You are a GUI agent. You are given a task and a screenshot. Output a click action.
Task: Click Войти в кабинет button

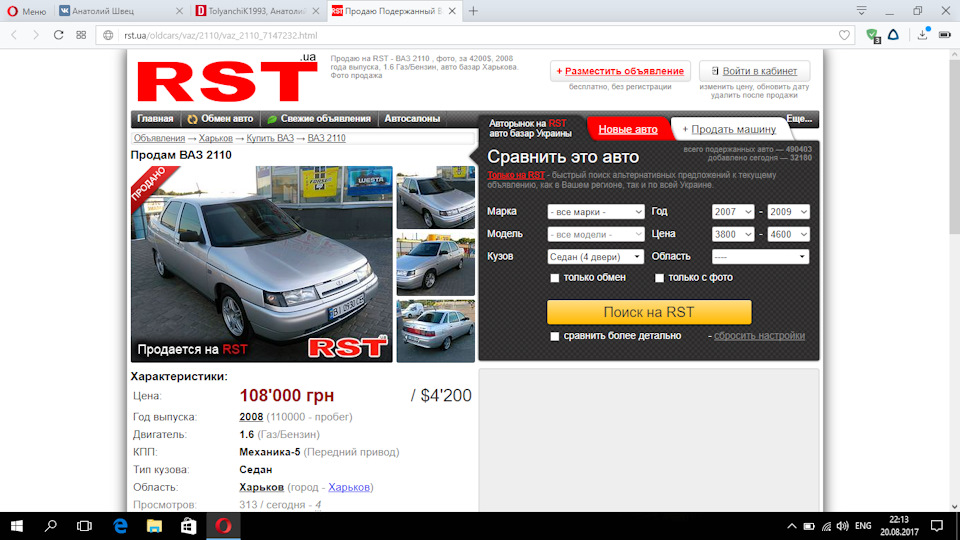[x=754, y=71]
